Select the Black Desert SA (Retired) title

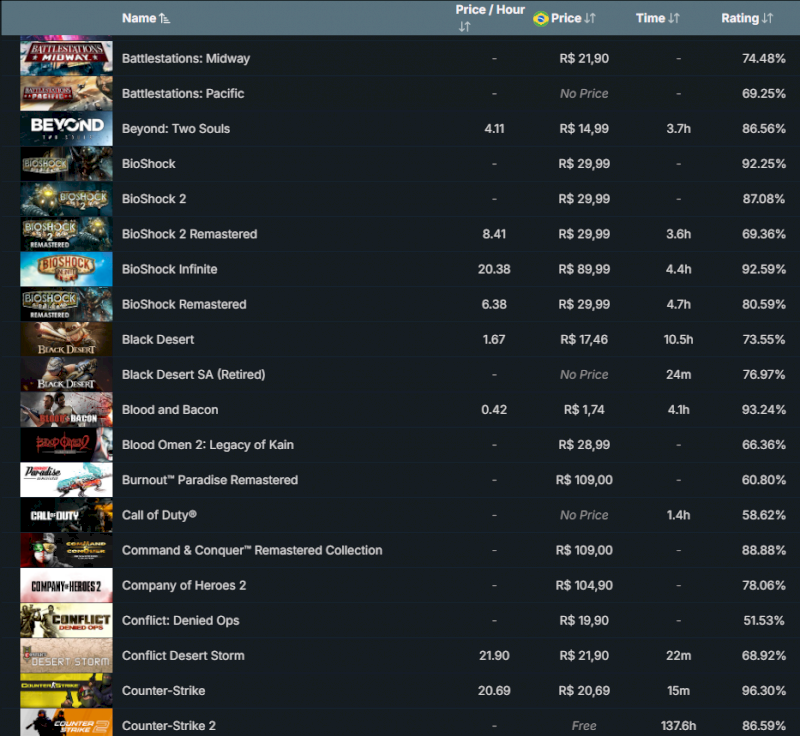(193, 375)
